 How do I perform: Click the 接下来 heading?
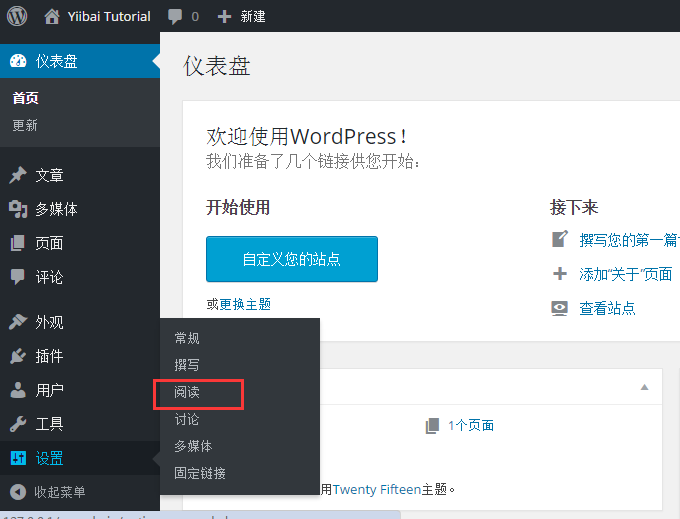coord(574,207)
